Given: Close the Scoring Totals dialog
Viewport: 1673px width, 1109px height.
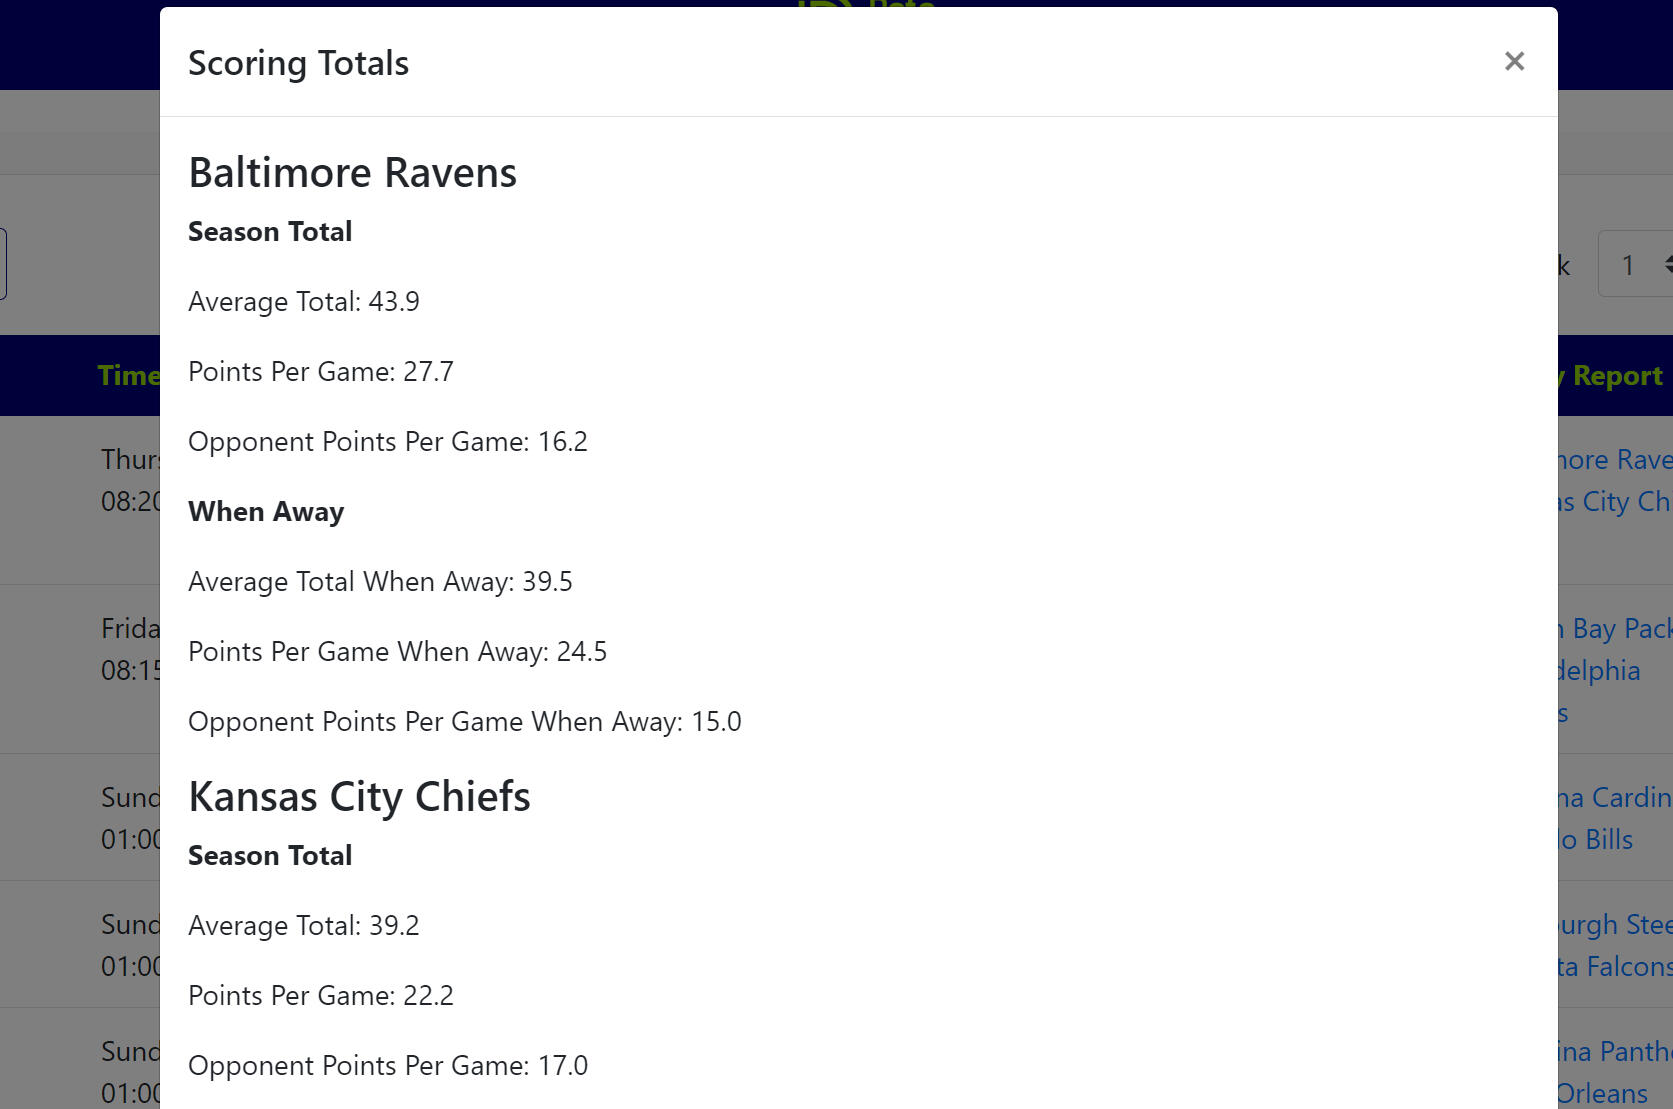Looking at the screenshot, I should click(1514, 62).
